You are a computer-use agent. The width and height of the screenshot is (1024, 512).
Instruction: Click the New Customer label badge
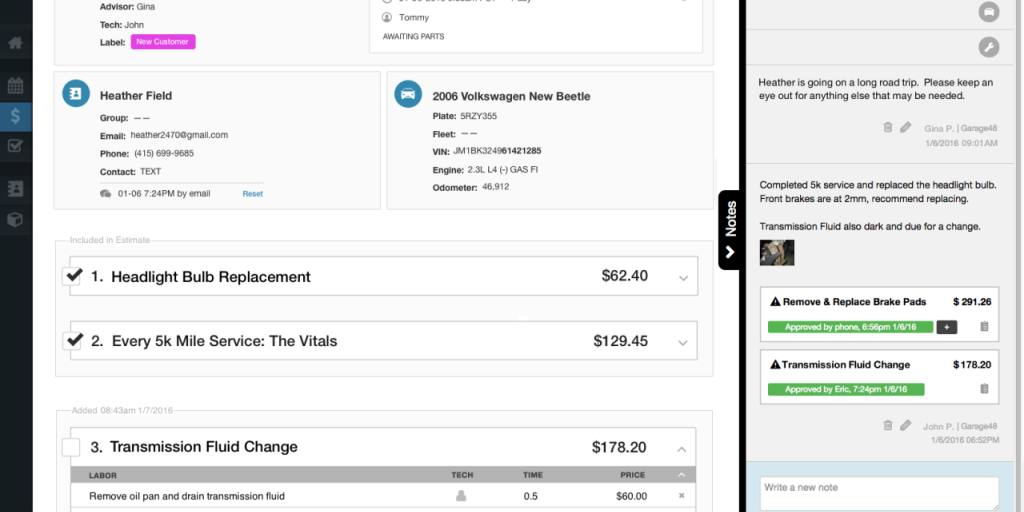coord(163,42)
